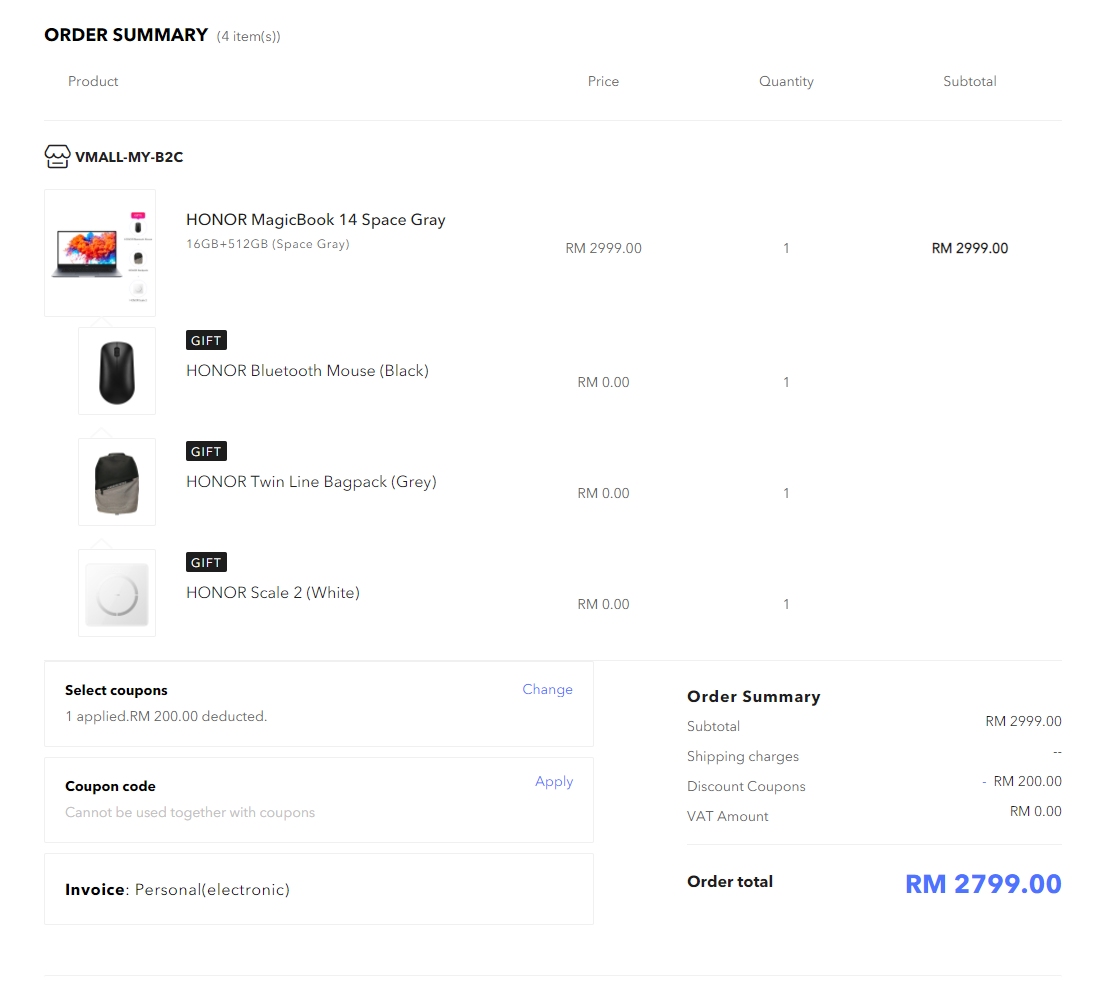
Task: Click the RM 2799.00 order total
Action: (x=982, y=884)
